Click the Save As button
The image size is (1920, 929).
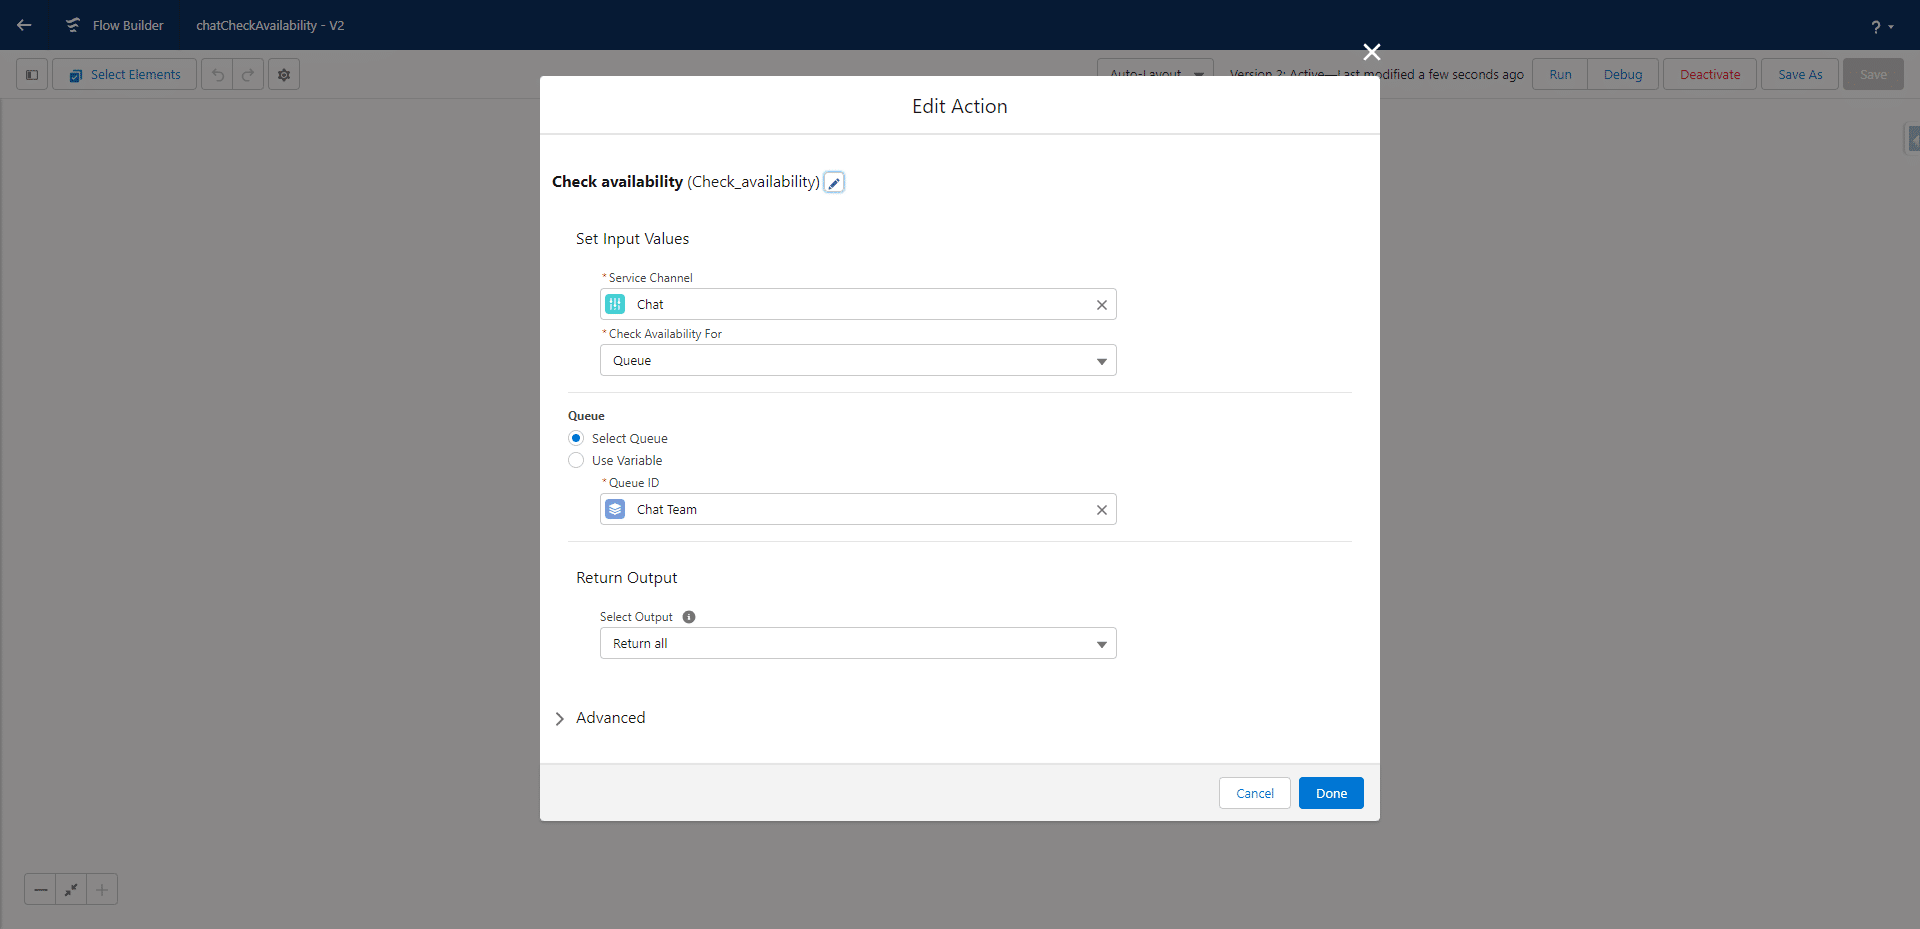(1800, 75)
